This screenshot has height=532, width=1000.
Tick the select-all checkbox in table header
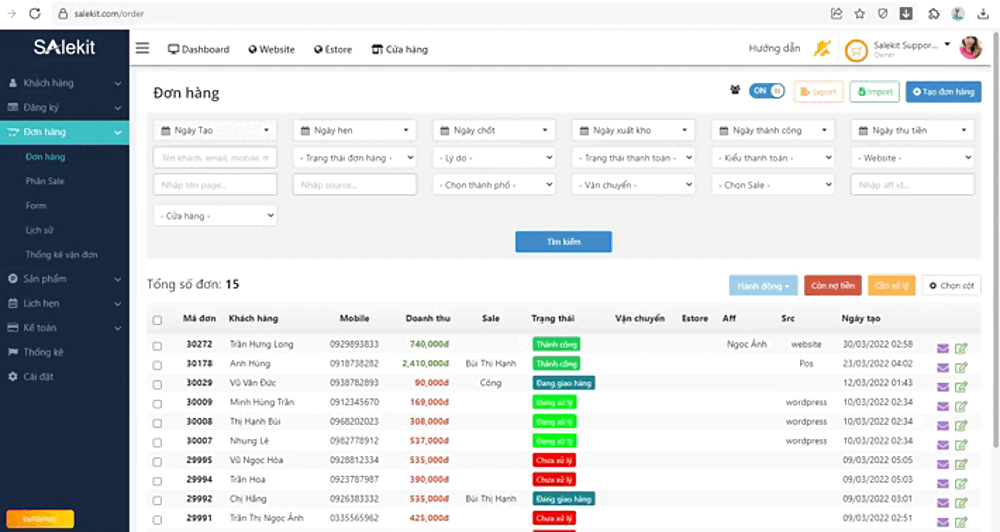(158, 320)
